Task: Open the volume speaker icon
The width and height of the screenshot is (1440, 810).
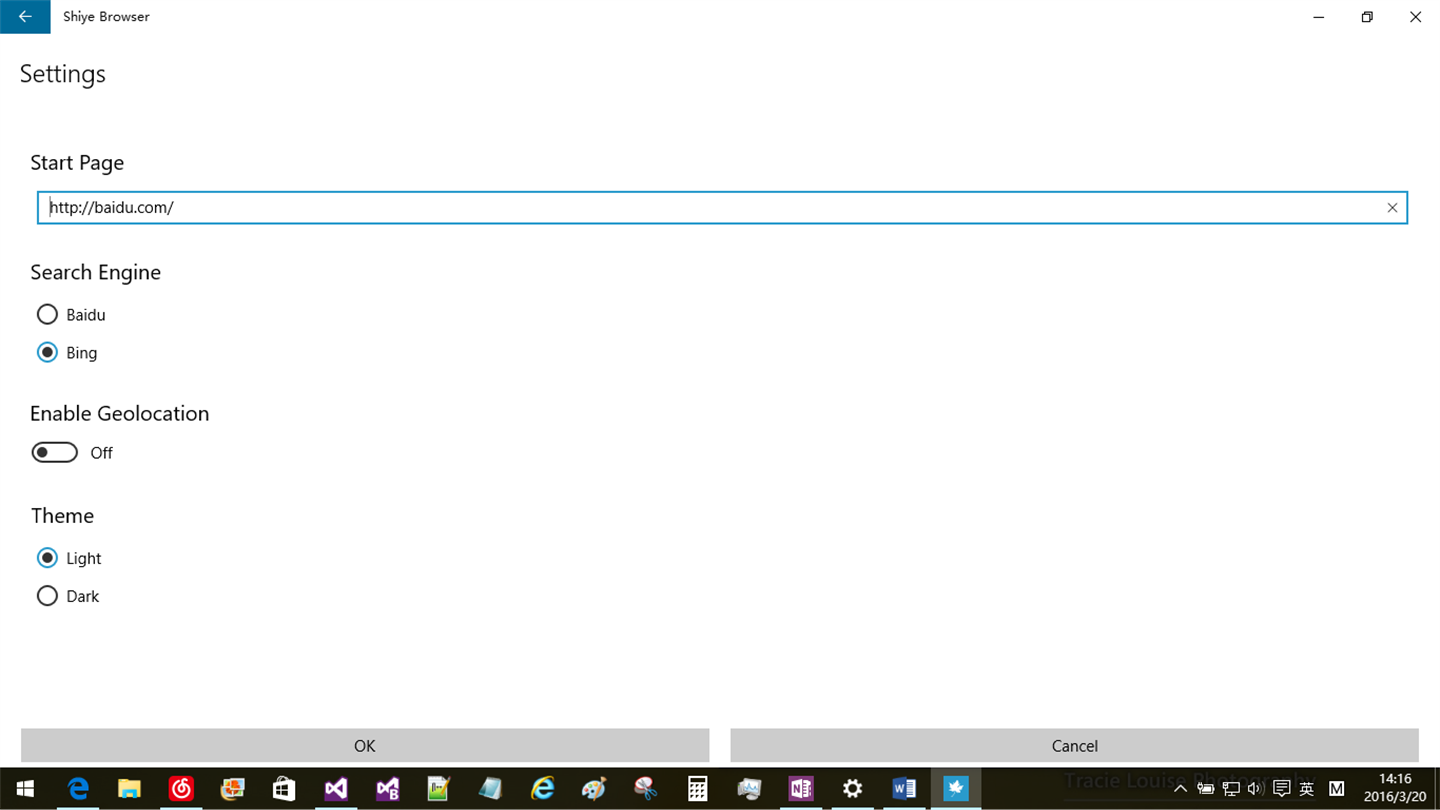Action: 1256,789
